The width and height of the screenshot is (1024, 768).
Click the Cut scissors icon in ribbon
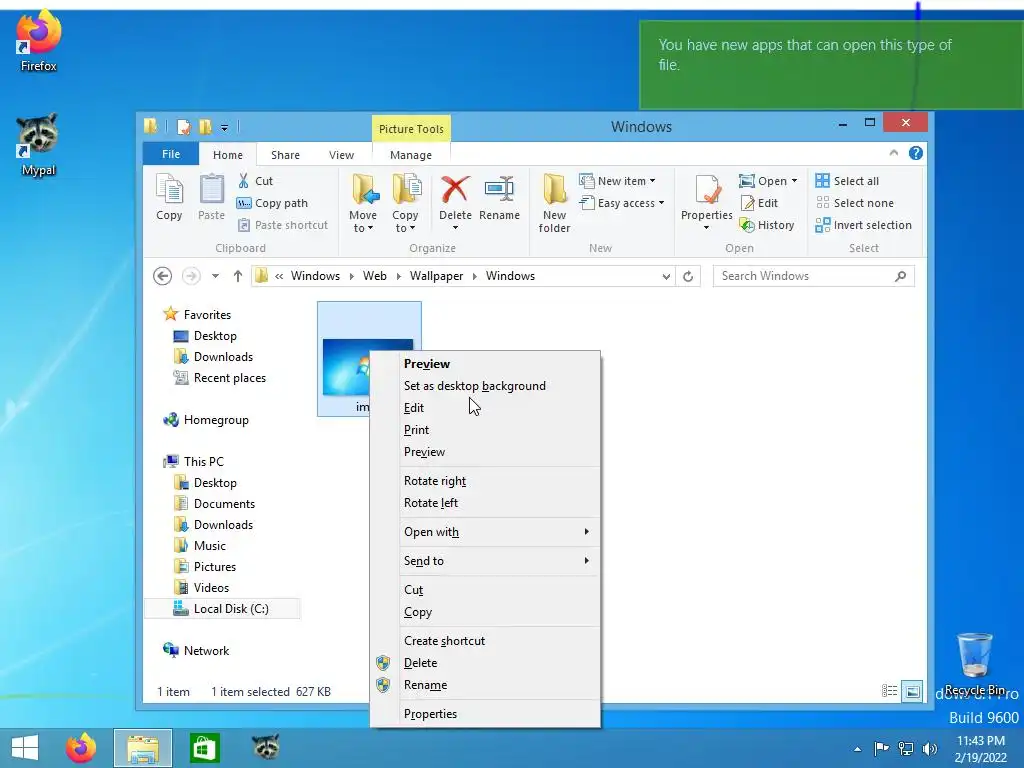[244, 181]
